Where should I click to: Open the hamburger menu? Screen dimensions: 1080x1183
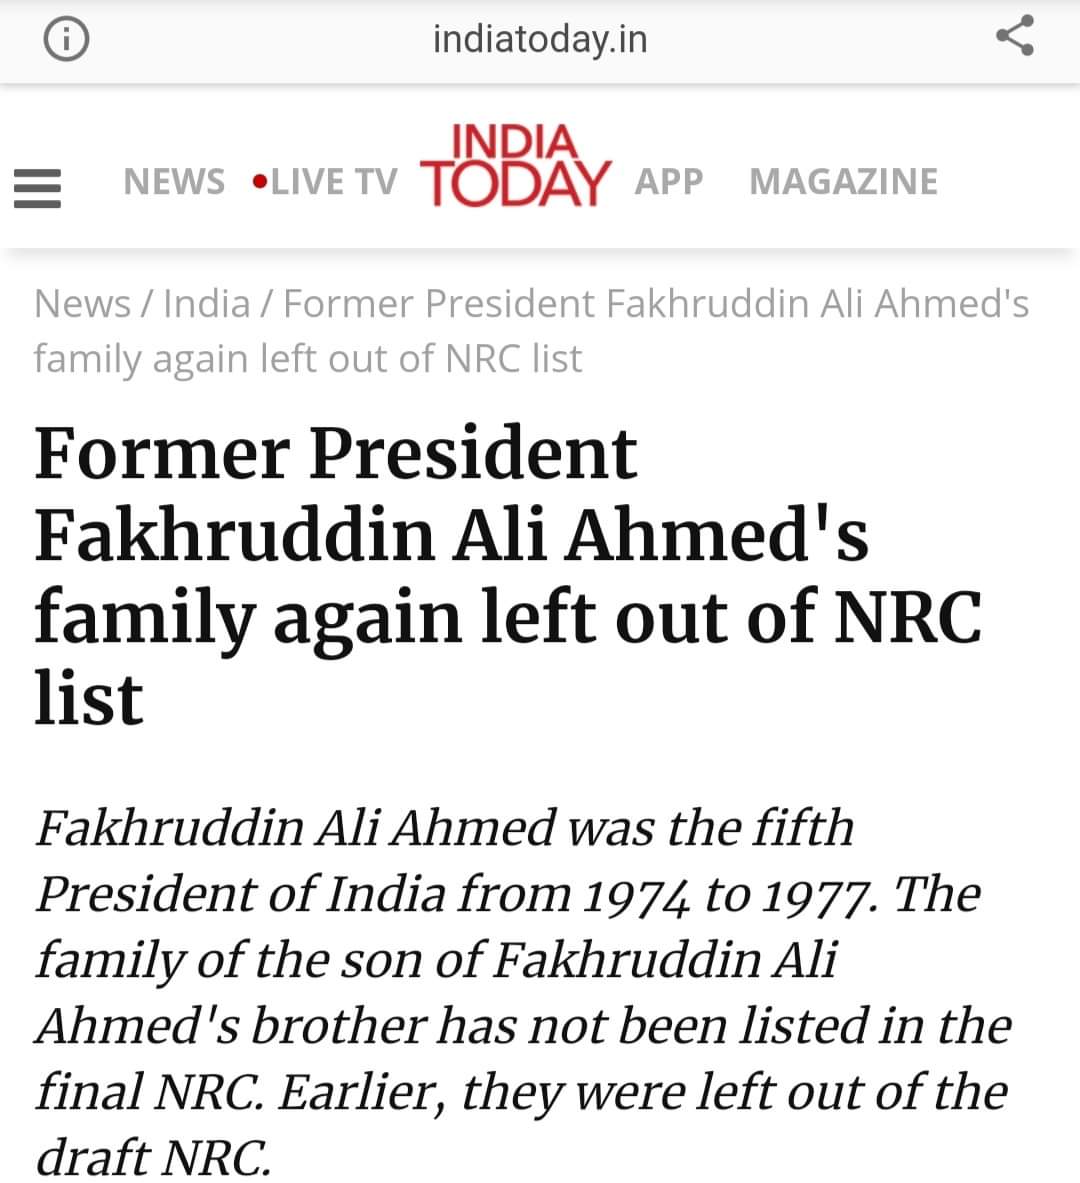38,188
